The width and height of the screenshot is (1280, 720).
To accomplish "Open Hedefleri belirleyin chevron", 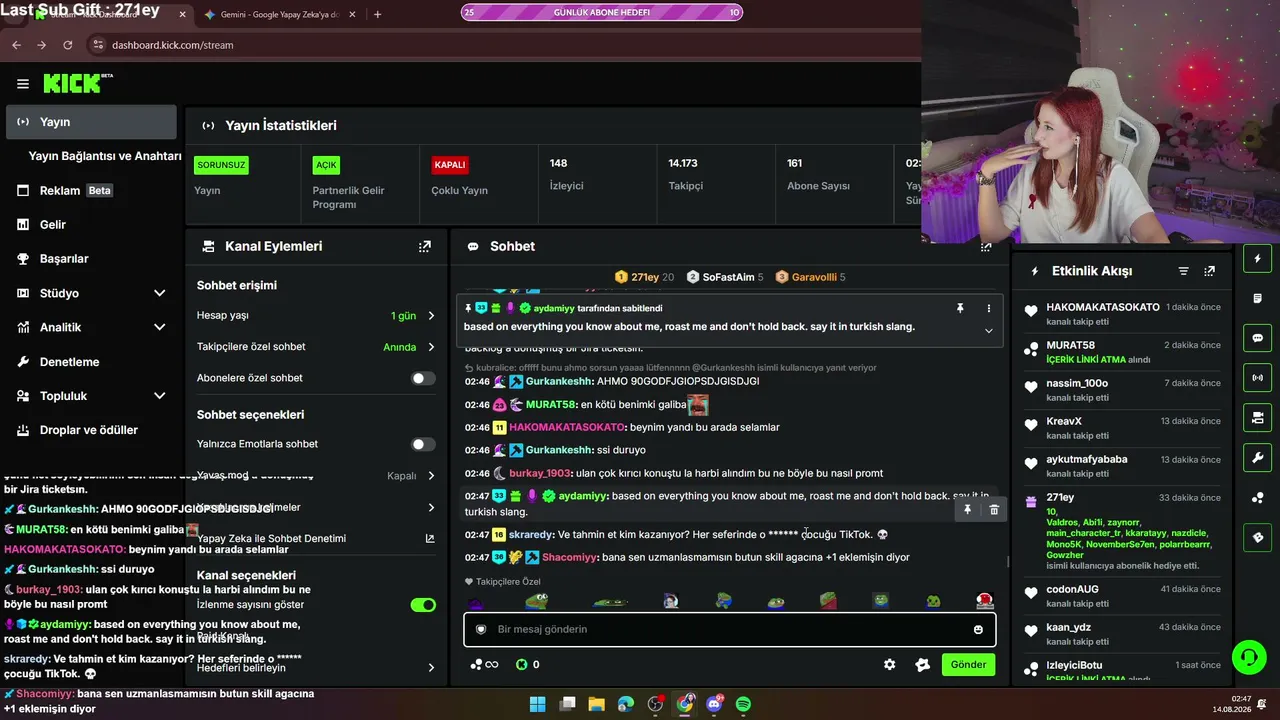I will pos(431,668).
